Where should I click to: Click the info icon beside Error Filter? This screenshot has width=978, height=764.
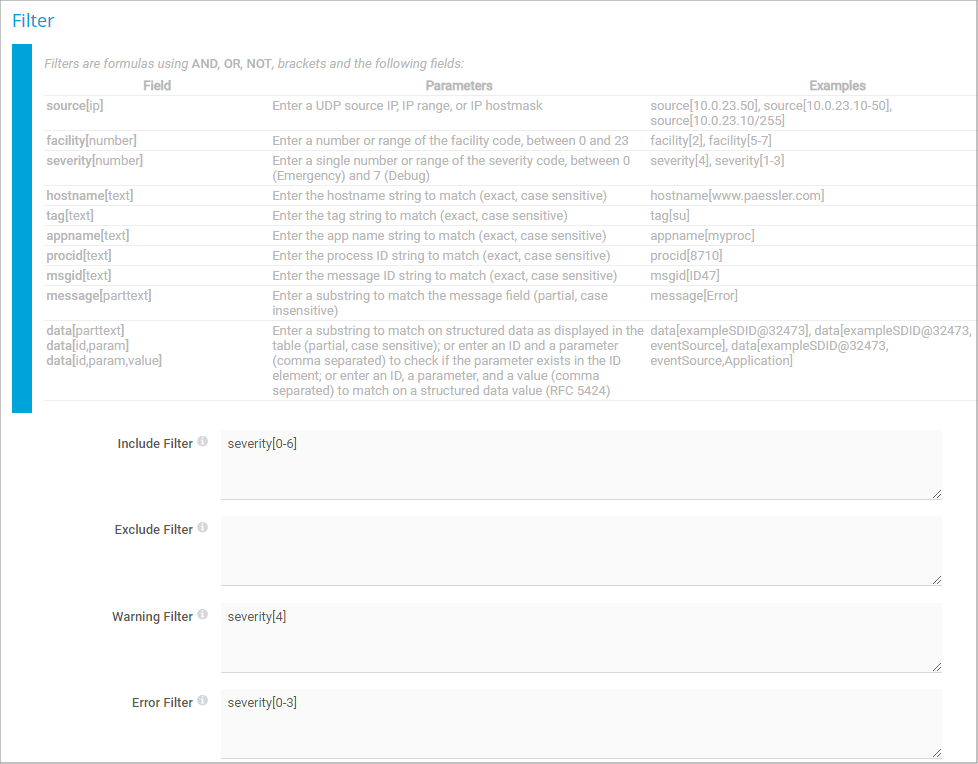tap(202, 702)
